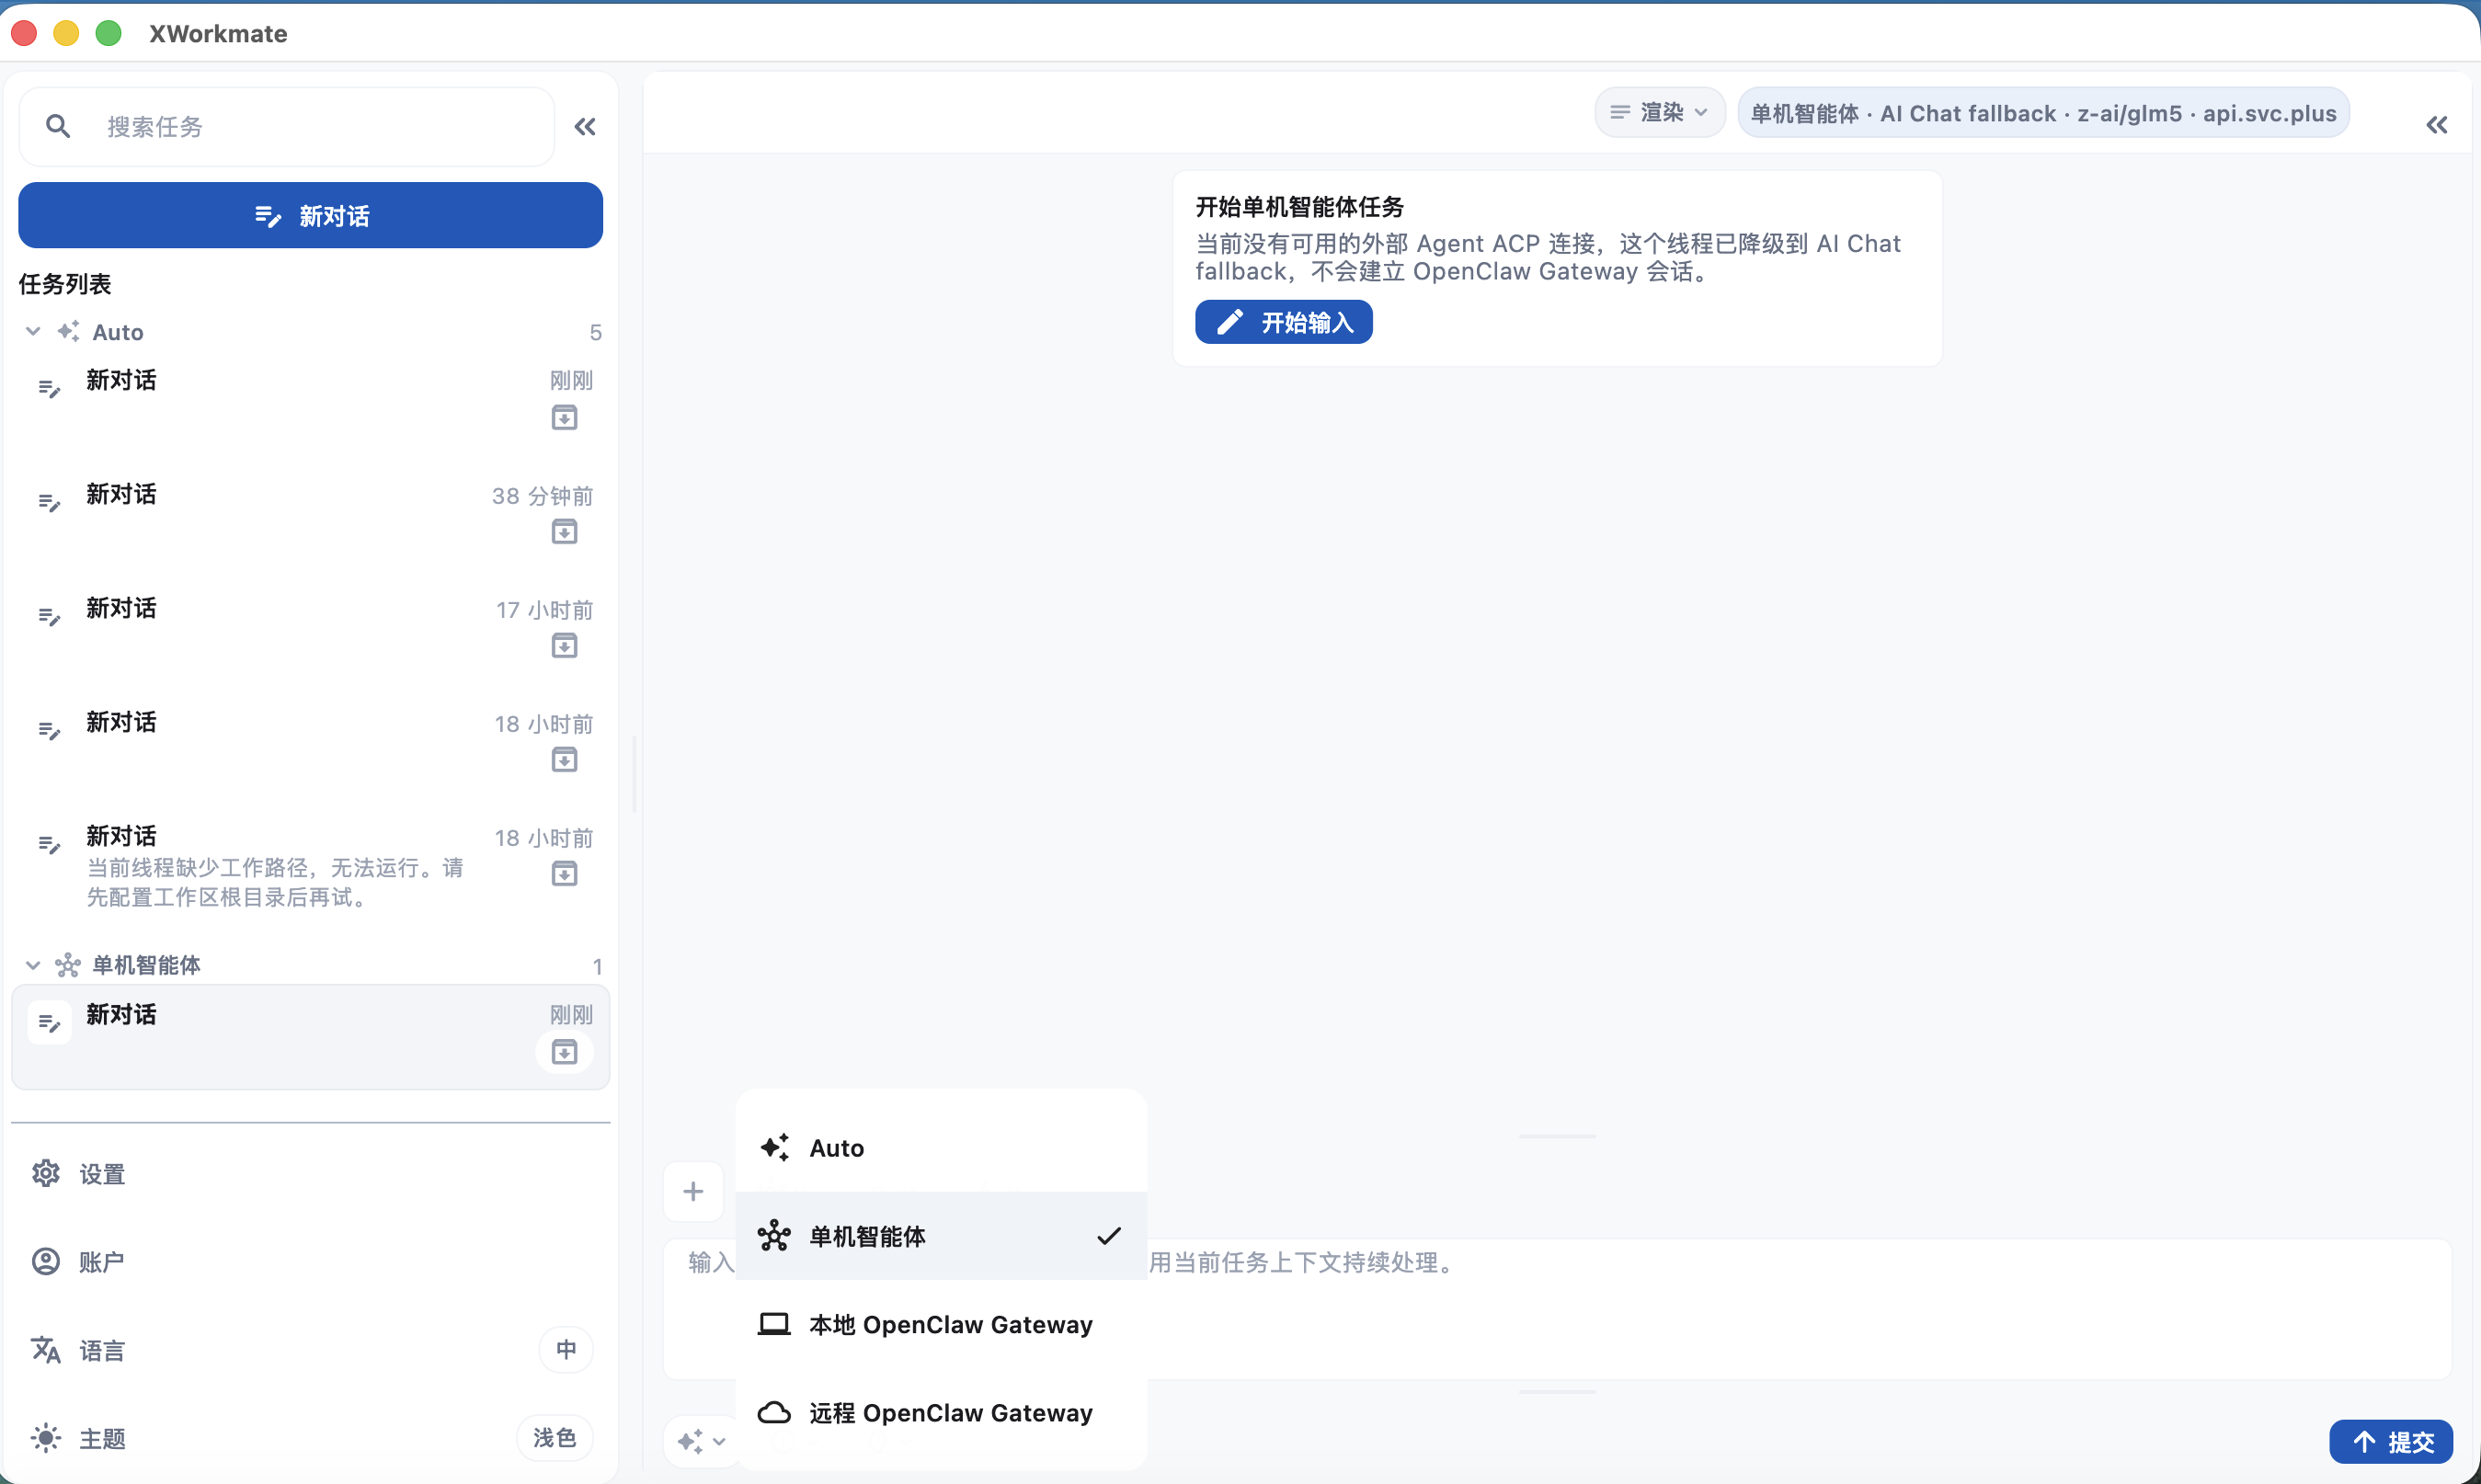The height and width of the screenshot is (1484, 2481).
Task: Click the edit icon of 38 分钟前 conversation
Action: pos(49,502)
